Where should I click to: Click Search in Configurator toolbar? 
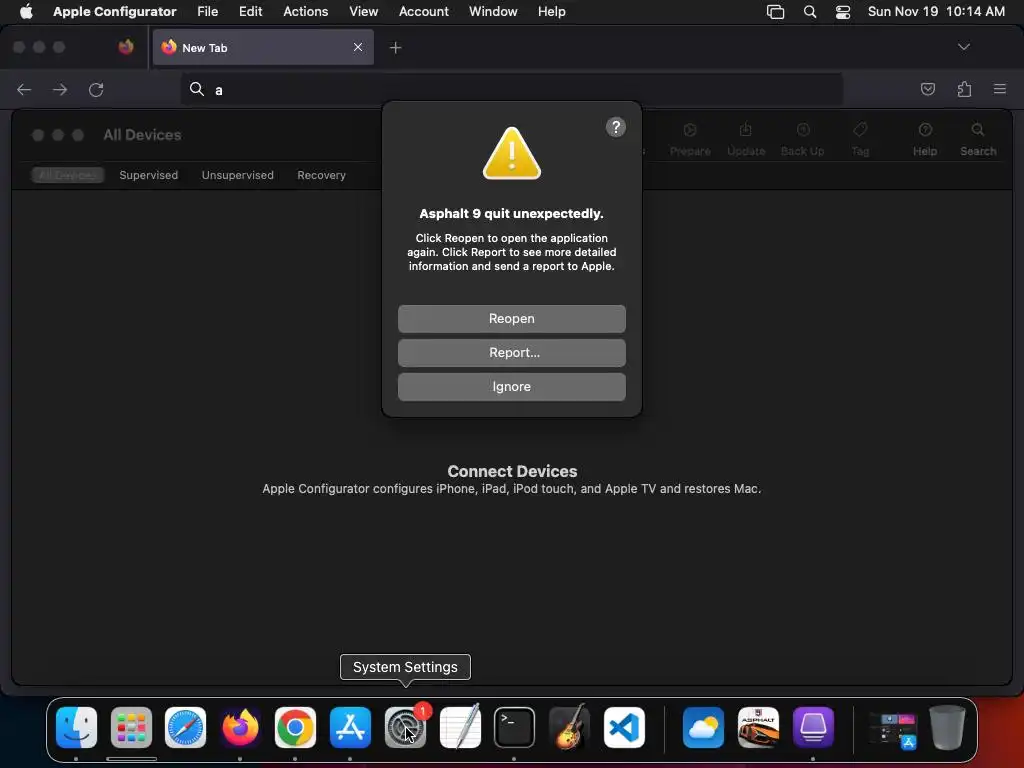pos(978,140)
